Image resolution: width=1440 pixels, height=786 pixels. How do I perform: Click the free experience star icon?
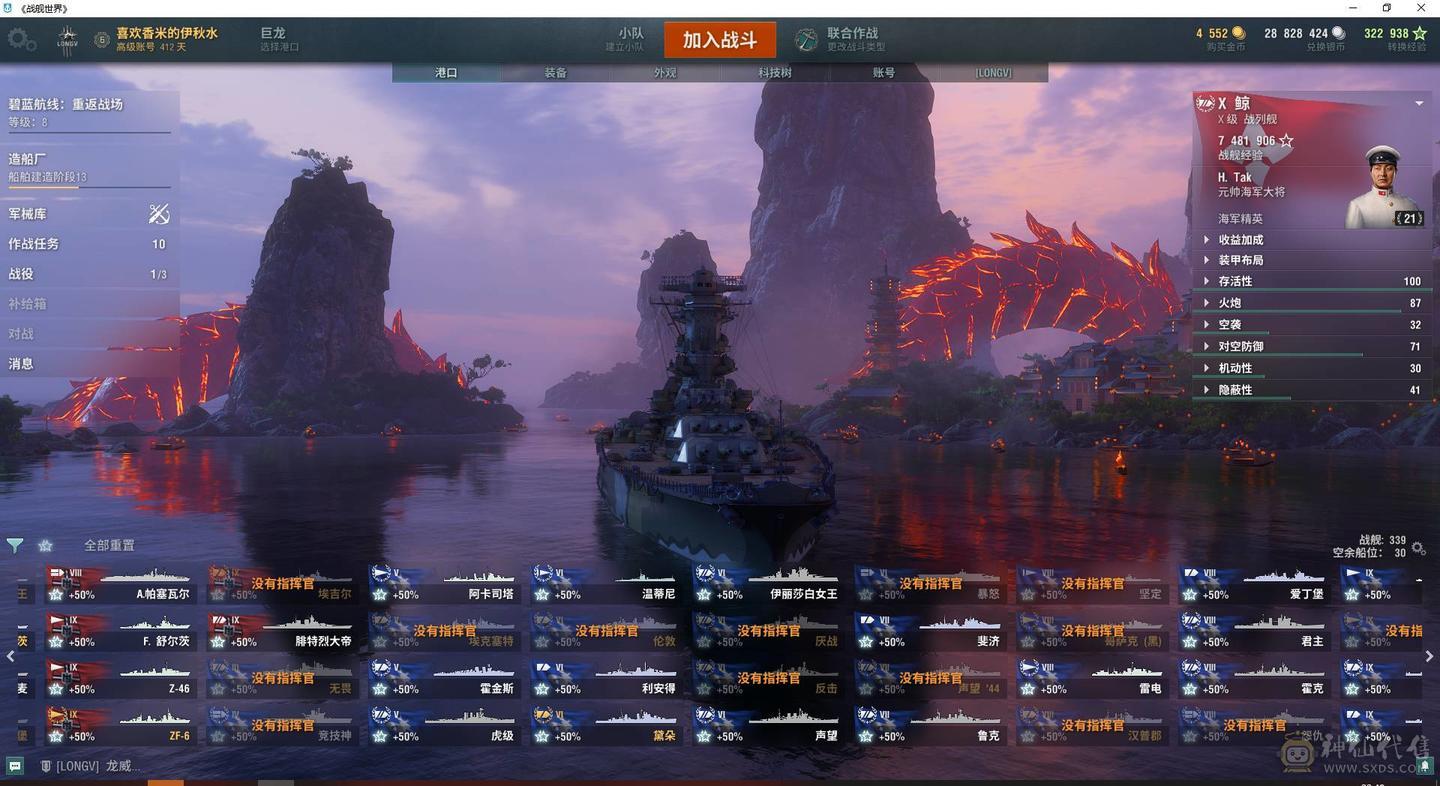point(1419,33)
